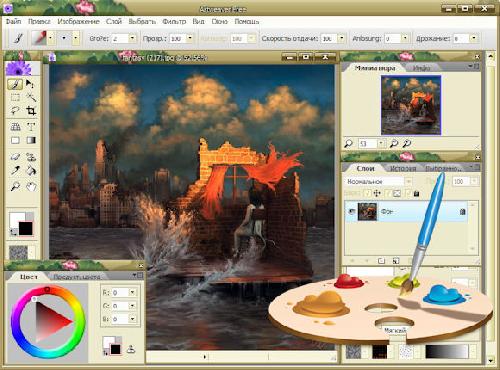Image resolution: width=500 pixels, height=370 pixels.
Task: Select the Zoom magnifier tool in the toolbox
Action: tap(15, 187)
